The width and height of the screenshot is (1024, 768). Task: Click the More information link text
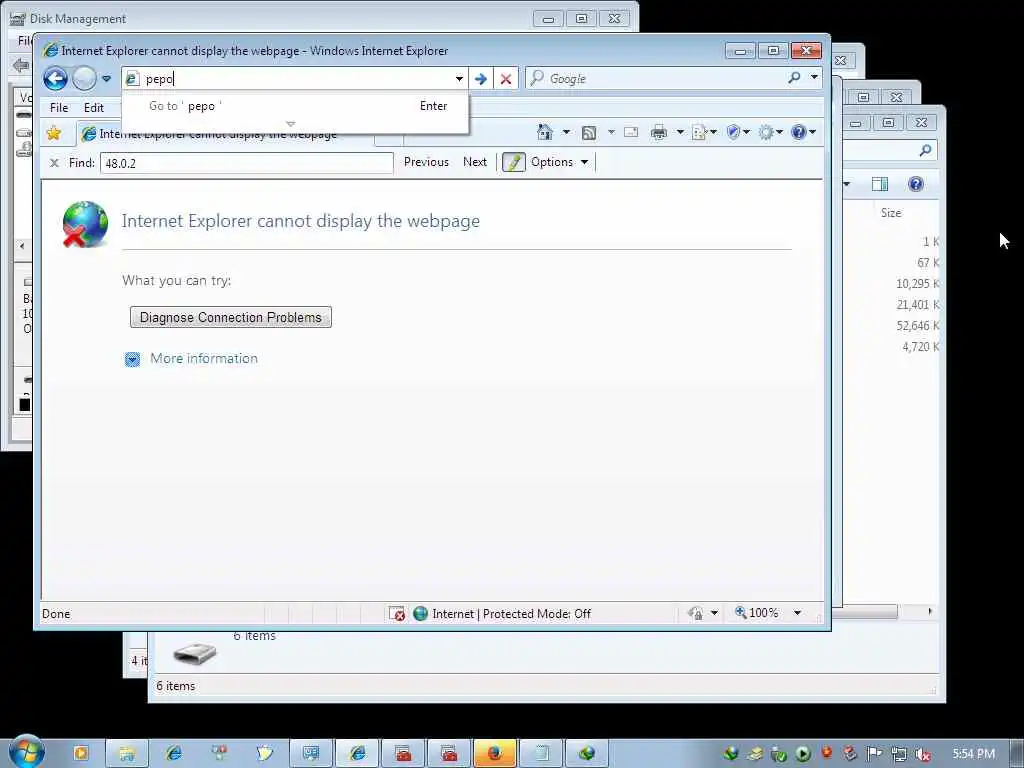click(204, 359)
